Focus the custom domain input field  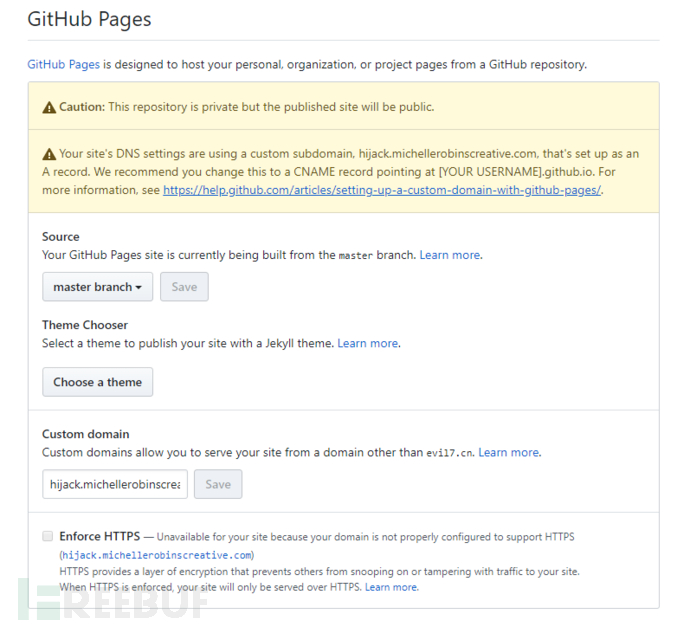click(x=115, y=484)
